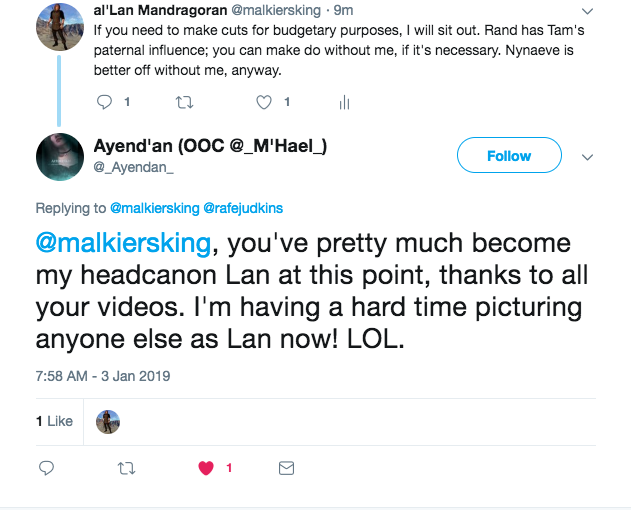Open @rafejudkins link in Replying to line
This screenshot has width=631, height=510.
(243, 208)
